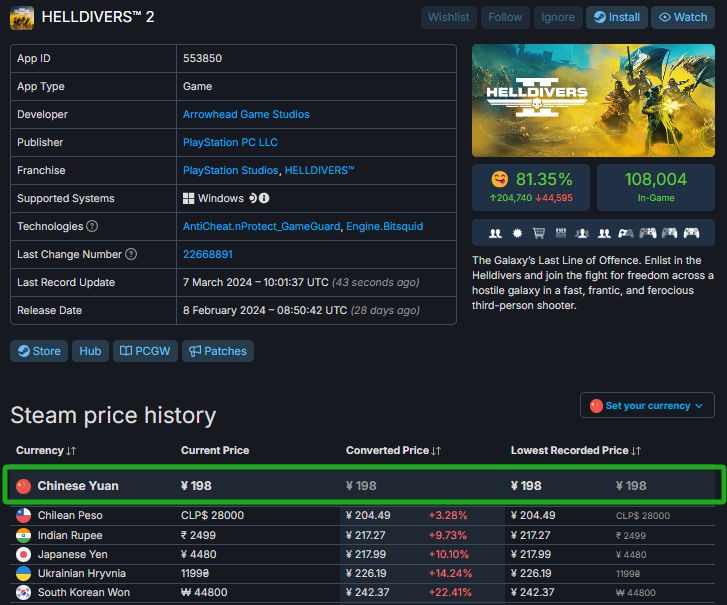Click the shopping cart feature icon
Image resolution: width=727 pixels, height=605 pixels.
point(538,233)
